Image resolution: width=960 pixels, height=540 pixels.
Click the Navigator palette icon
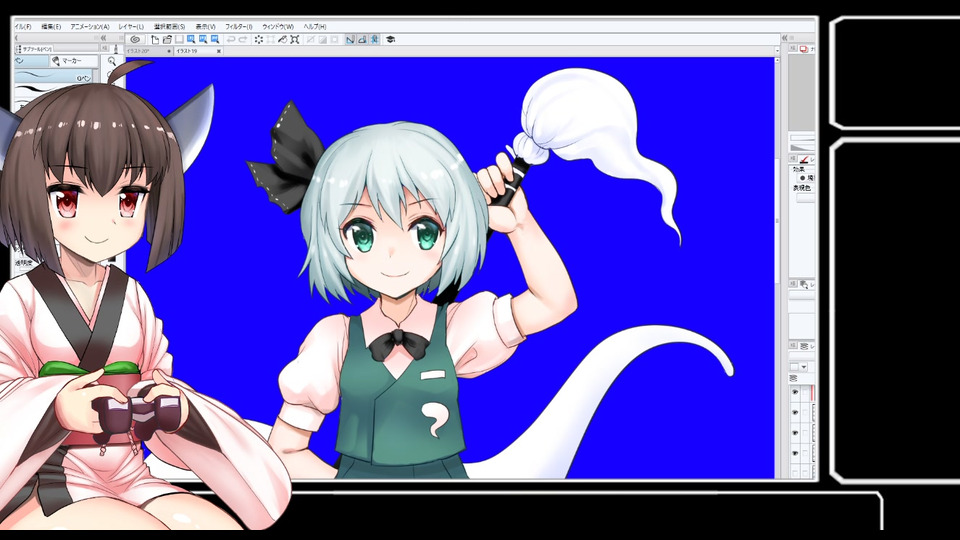tap(804, 48)
